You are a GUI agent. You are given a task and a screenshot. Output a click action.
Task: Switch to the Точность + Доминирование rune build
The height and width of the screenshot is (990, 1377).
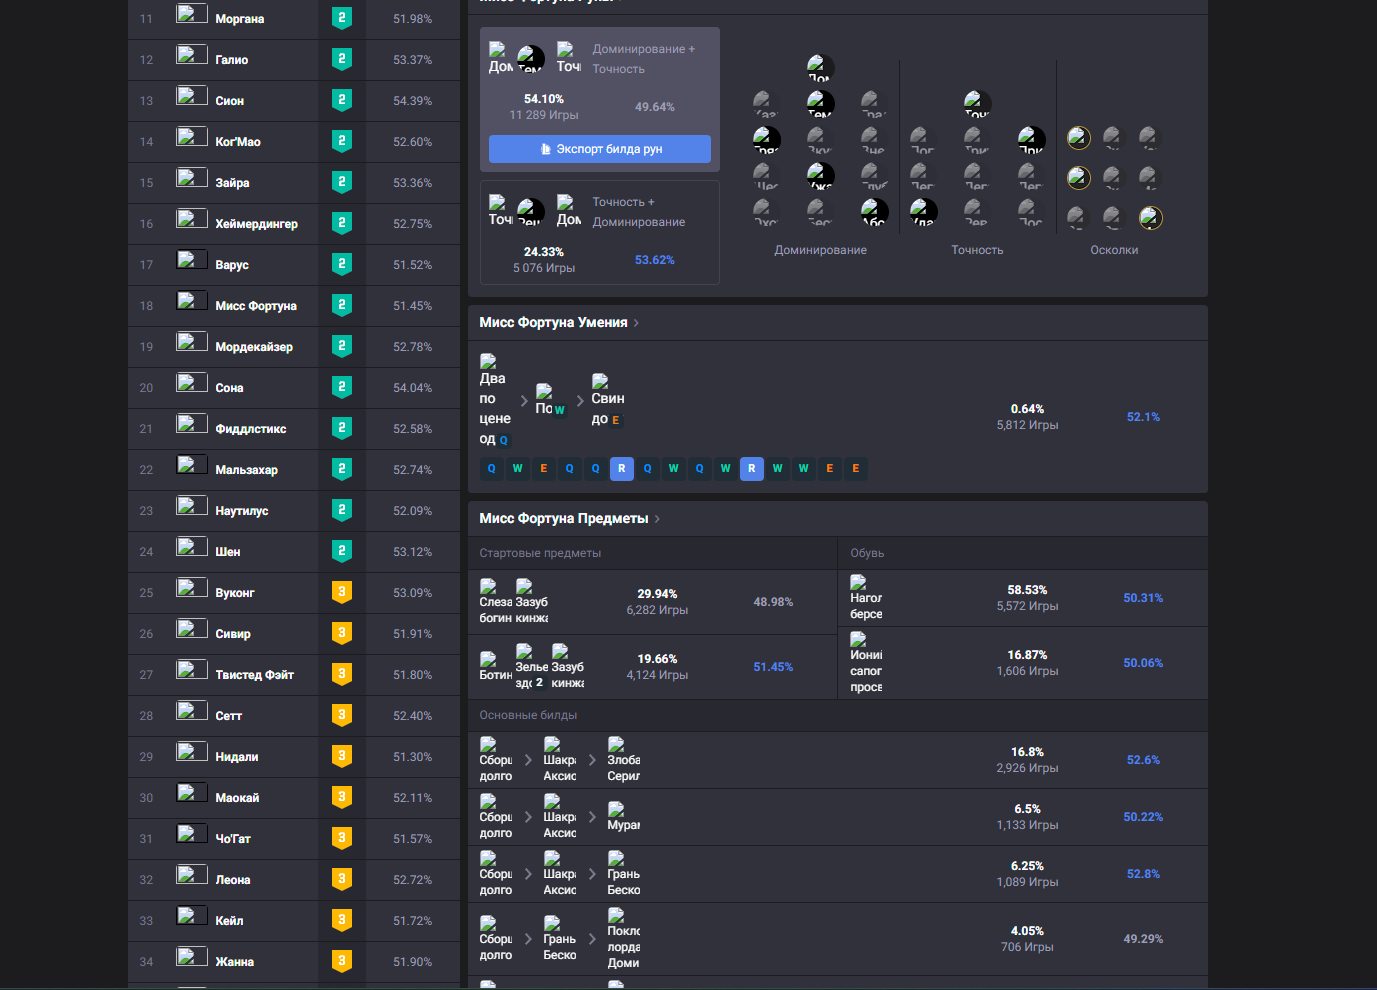tap(600, 232)
